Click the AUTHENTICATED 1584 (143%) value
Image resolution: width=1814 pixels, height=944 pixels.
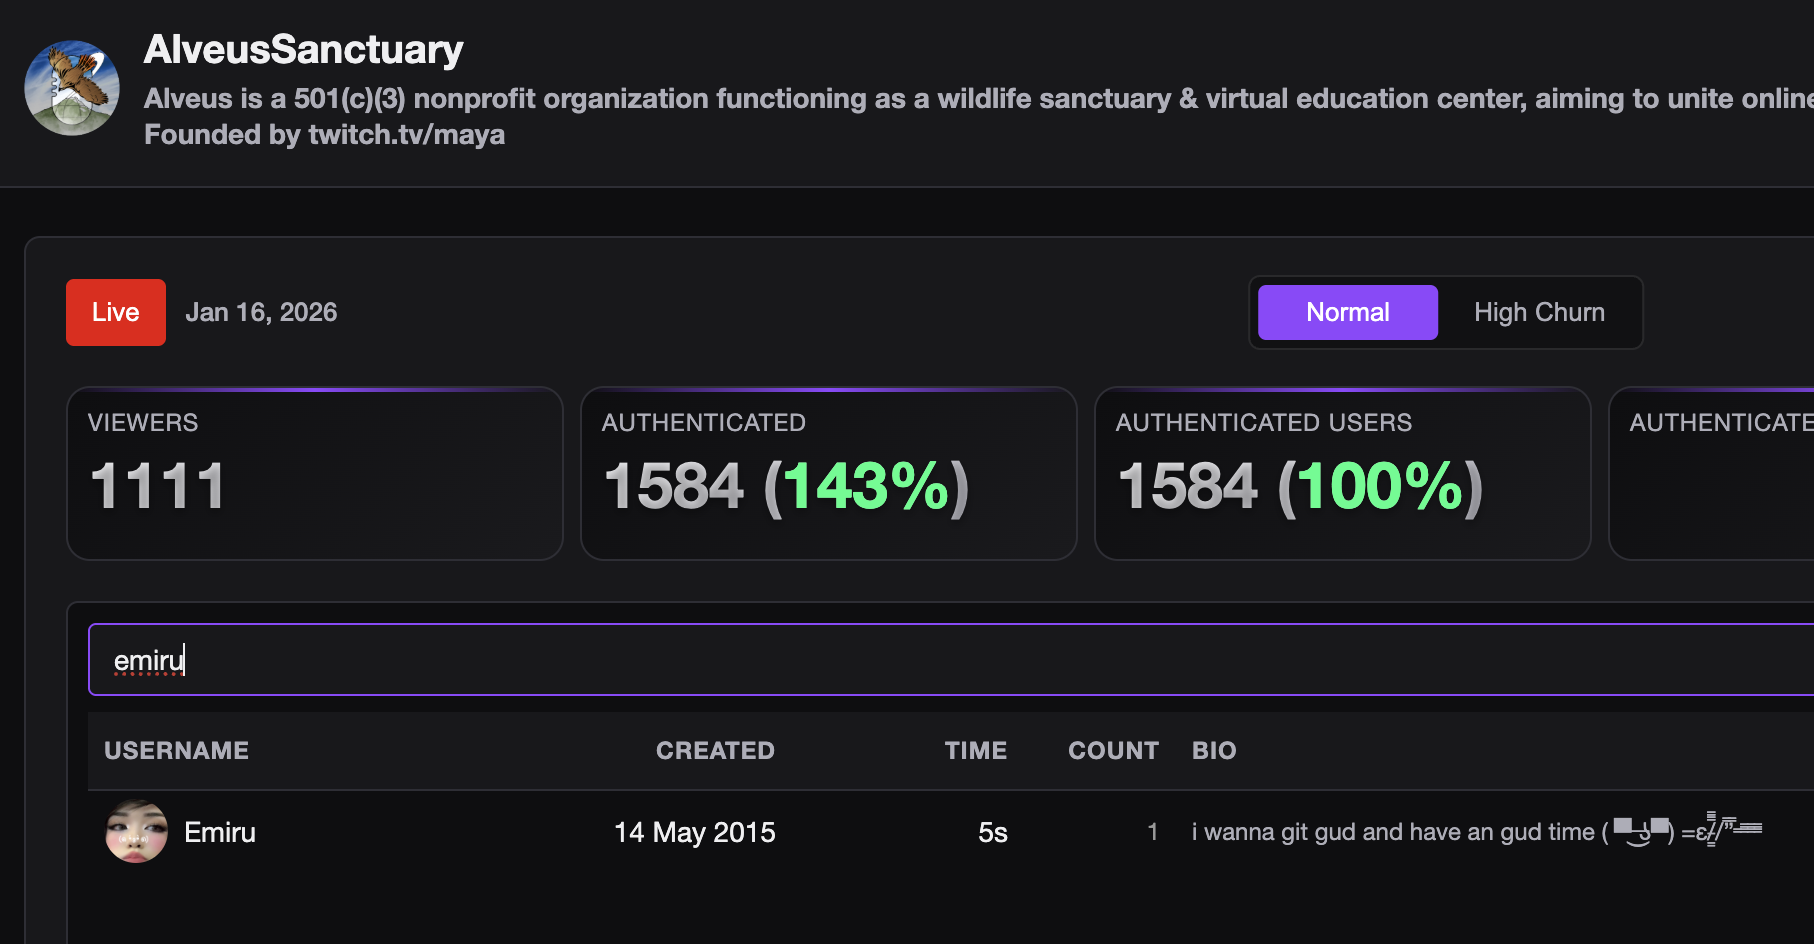[786, 487]
